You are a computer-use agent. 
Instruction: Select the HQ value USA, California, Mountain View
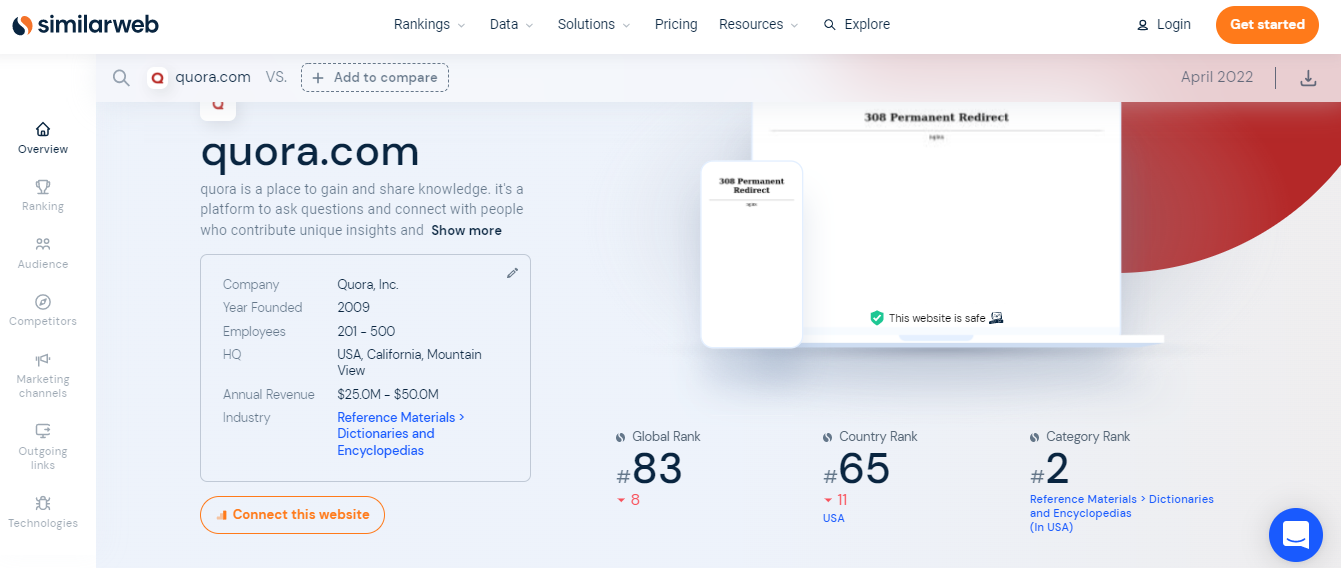click(x=409, y=362)
